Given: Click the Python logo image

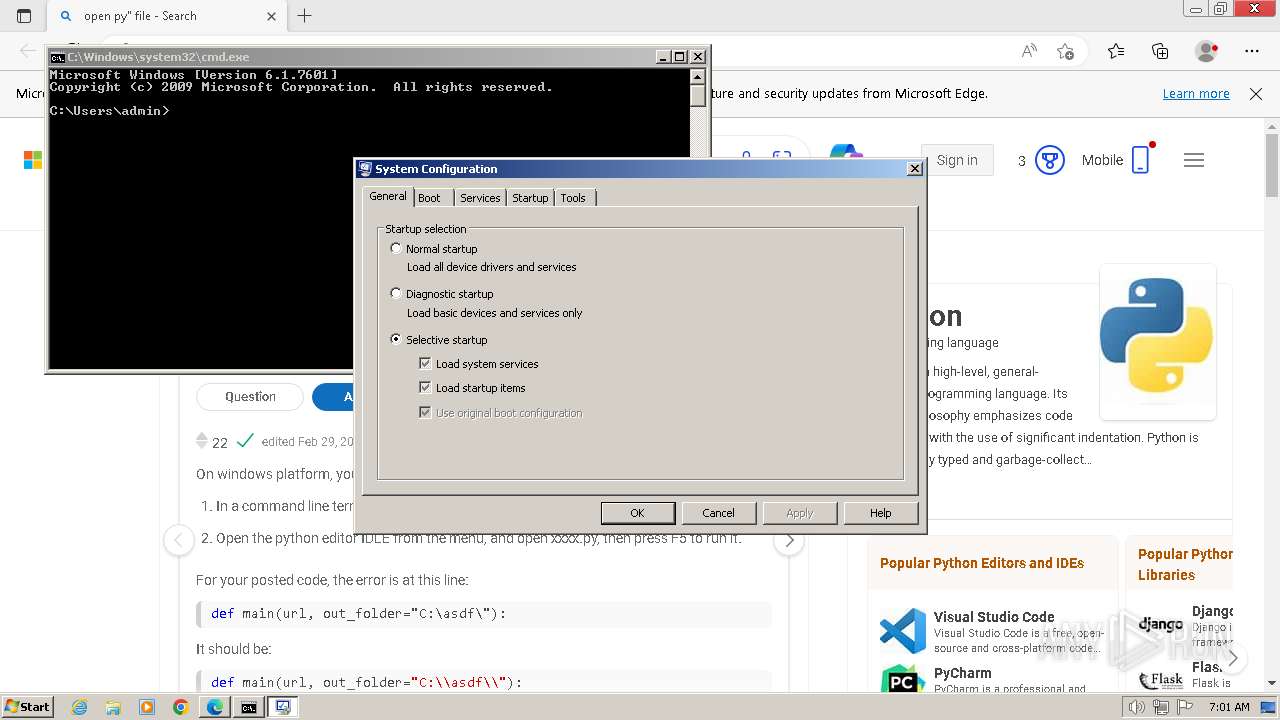Looking at the screenshot, I should [1157, 335].
